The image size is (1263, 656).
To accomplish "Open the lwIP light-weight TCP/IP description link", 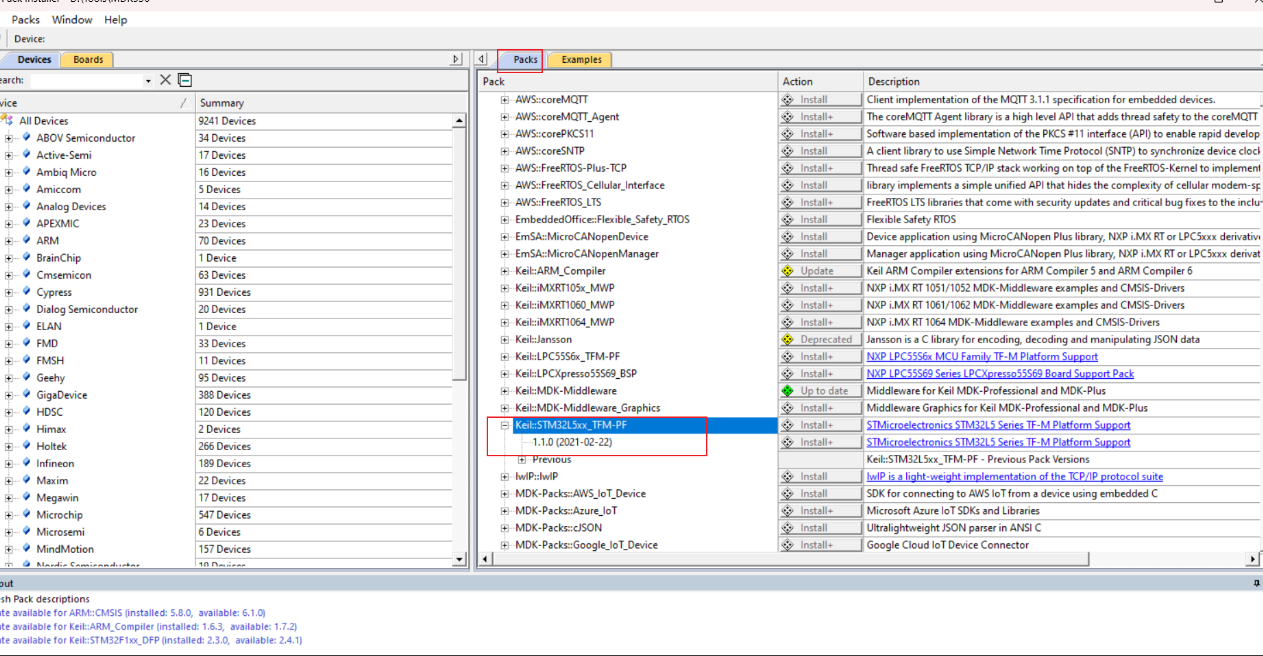I will click(1015, 477).
